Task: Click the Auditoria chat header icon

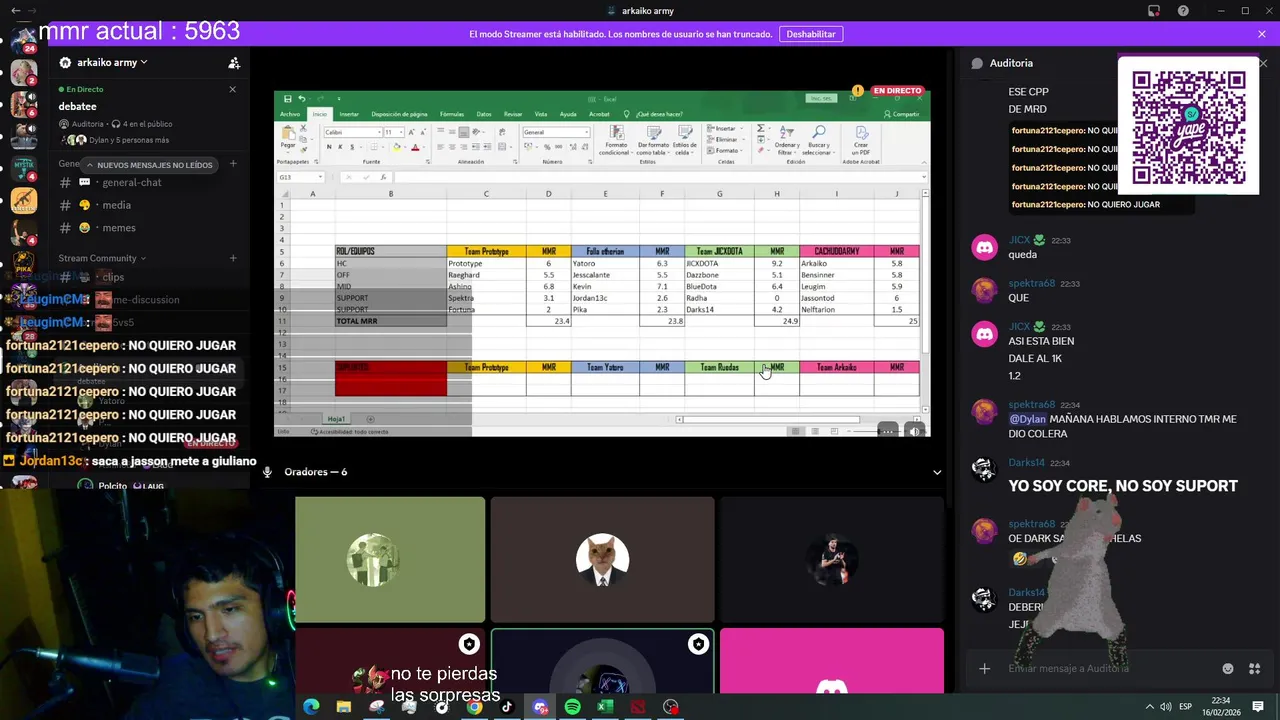Action: click(977, 63)
